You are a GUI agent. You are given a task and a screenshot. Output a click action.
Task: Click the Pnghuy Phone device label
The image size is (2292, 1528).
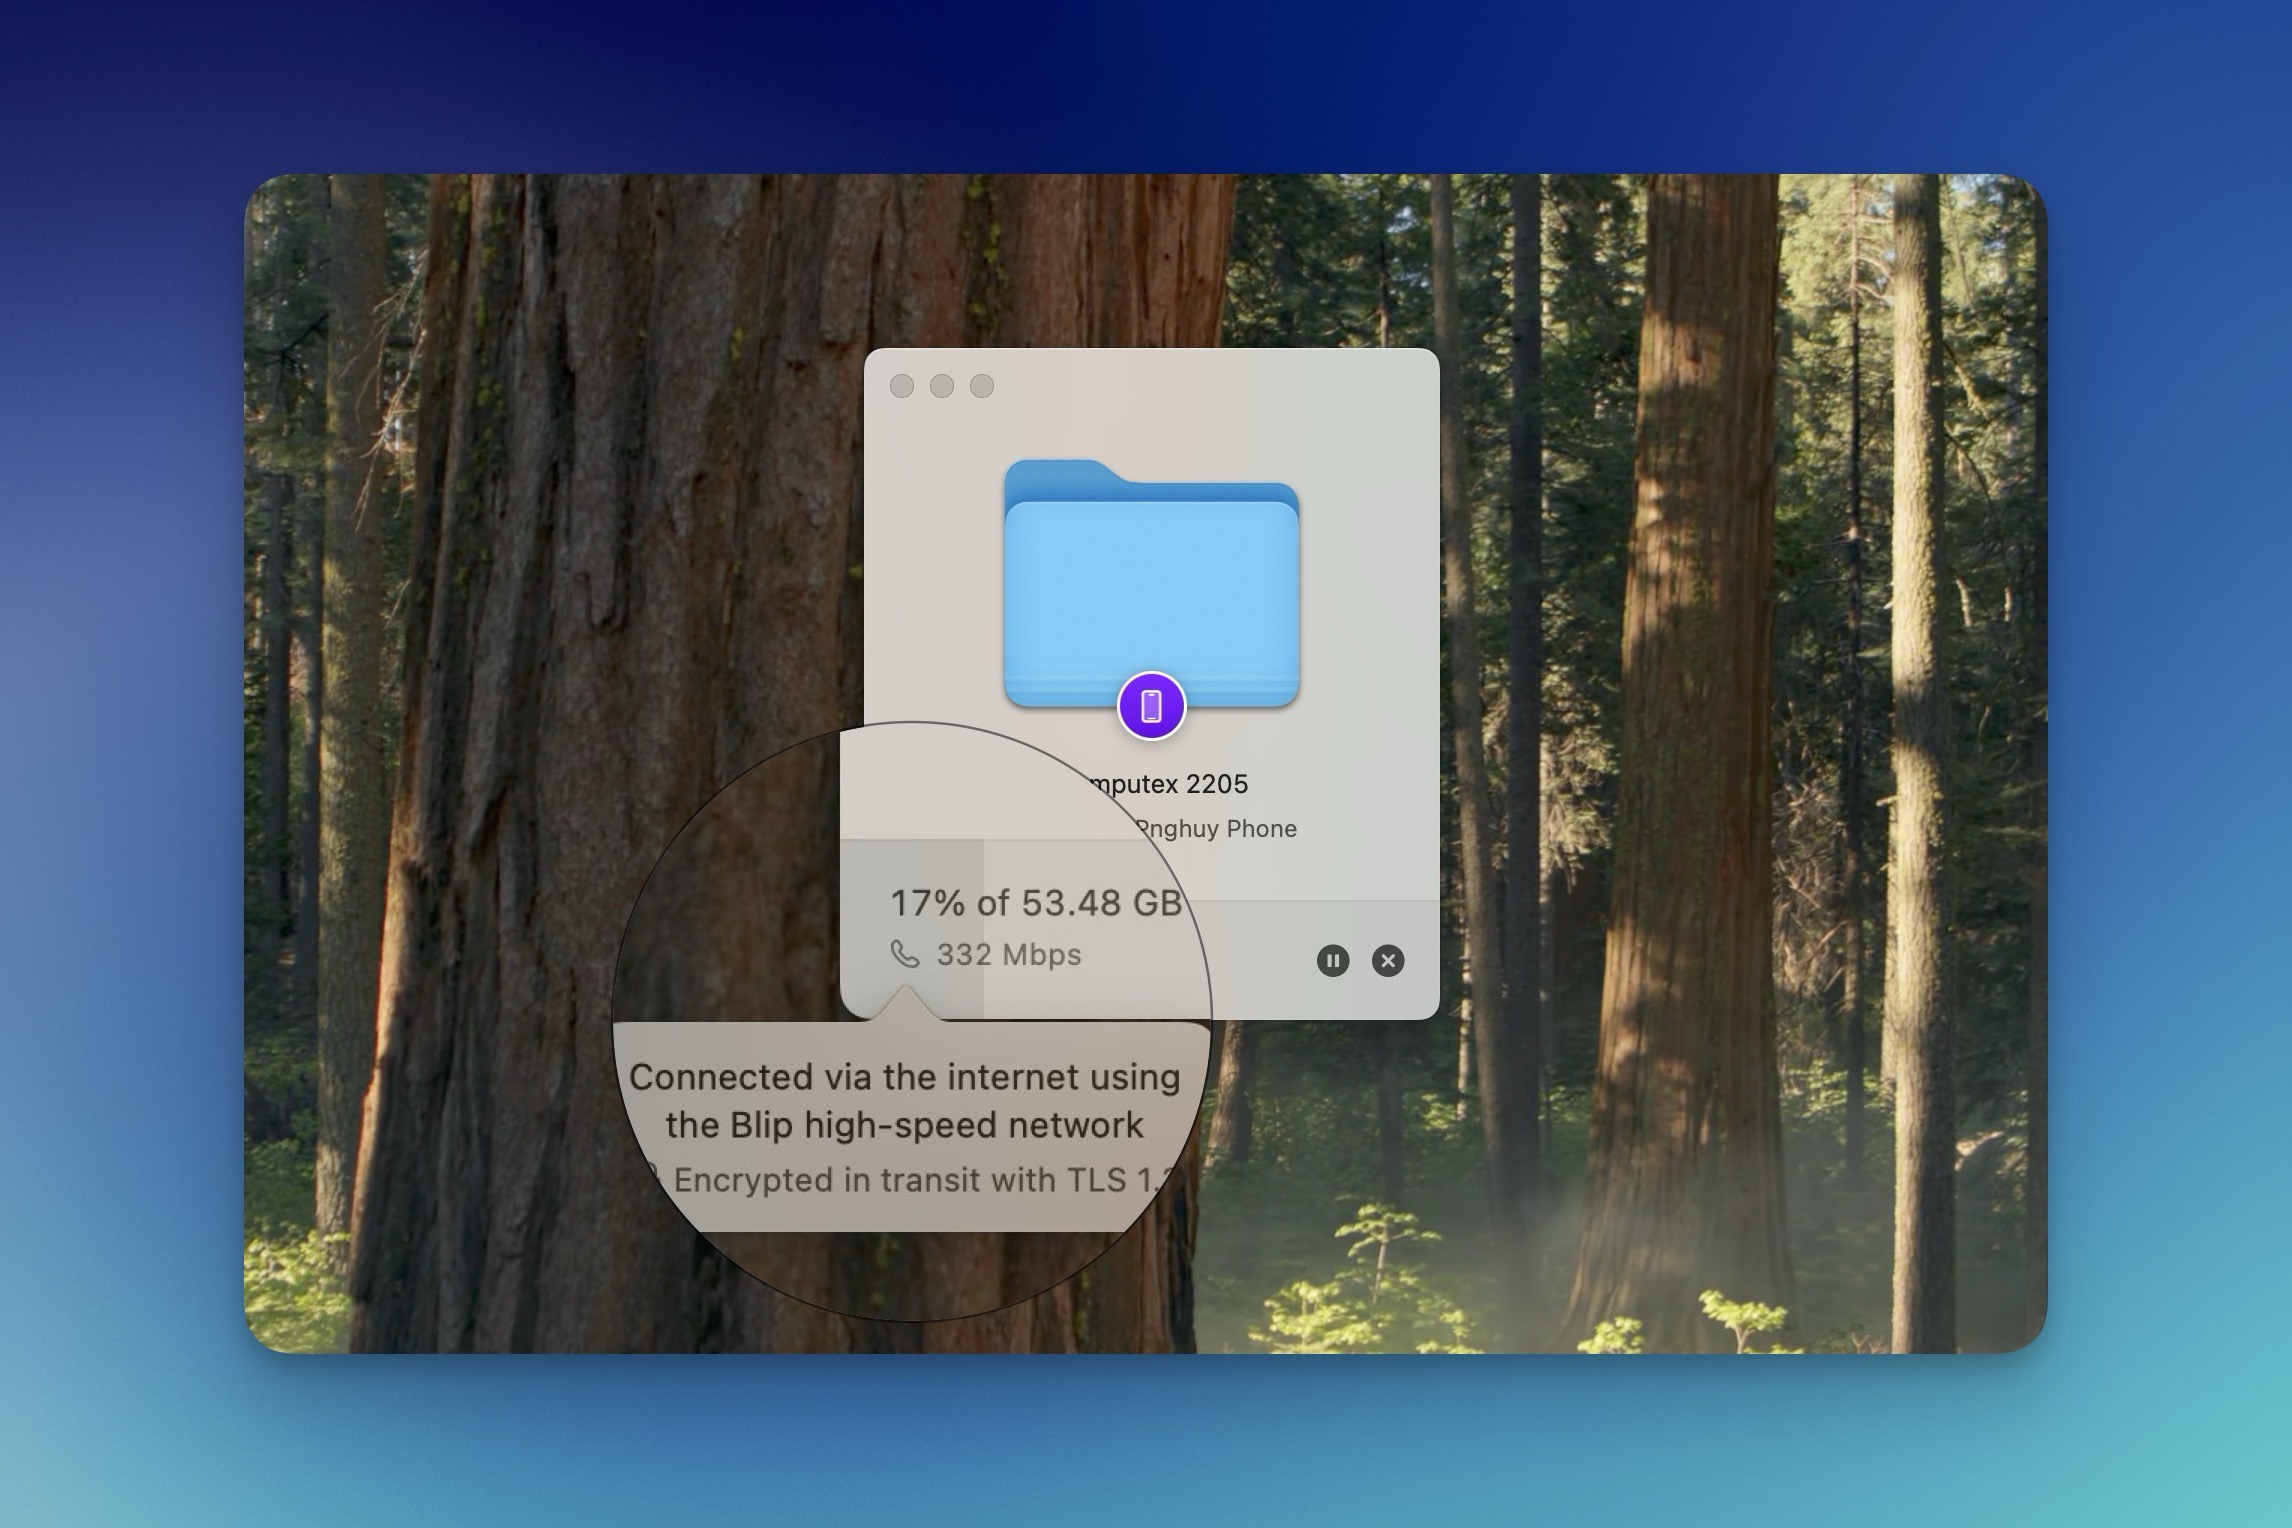[x=1216, y=829]
